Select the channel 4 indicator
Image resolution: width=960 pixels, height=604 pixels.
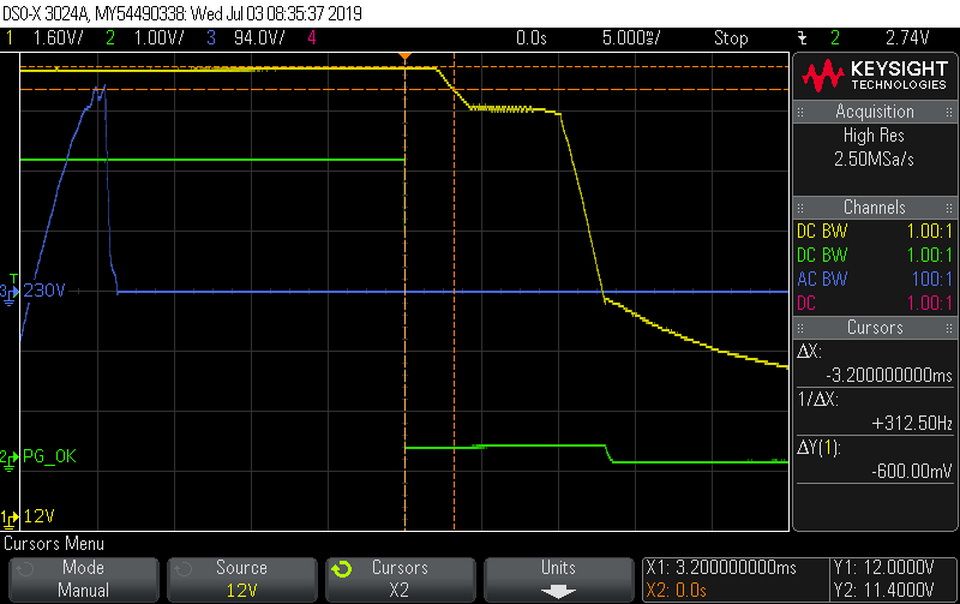pos(312,38)
